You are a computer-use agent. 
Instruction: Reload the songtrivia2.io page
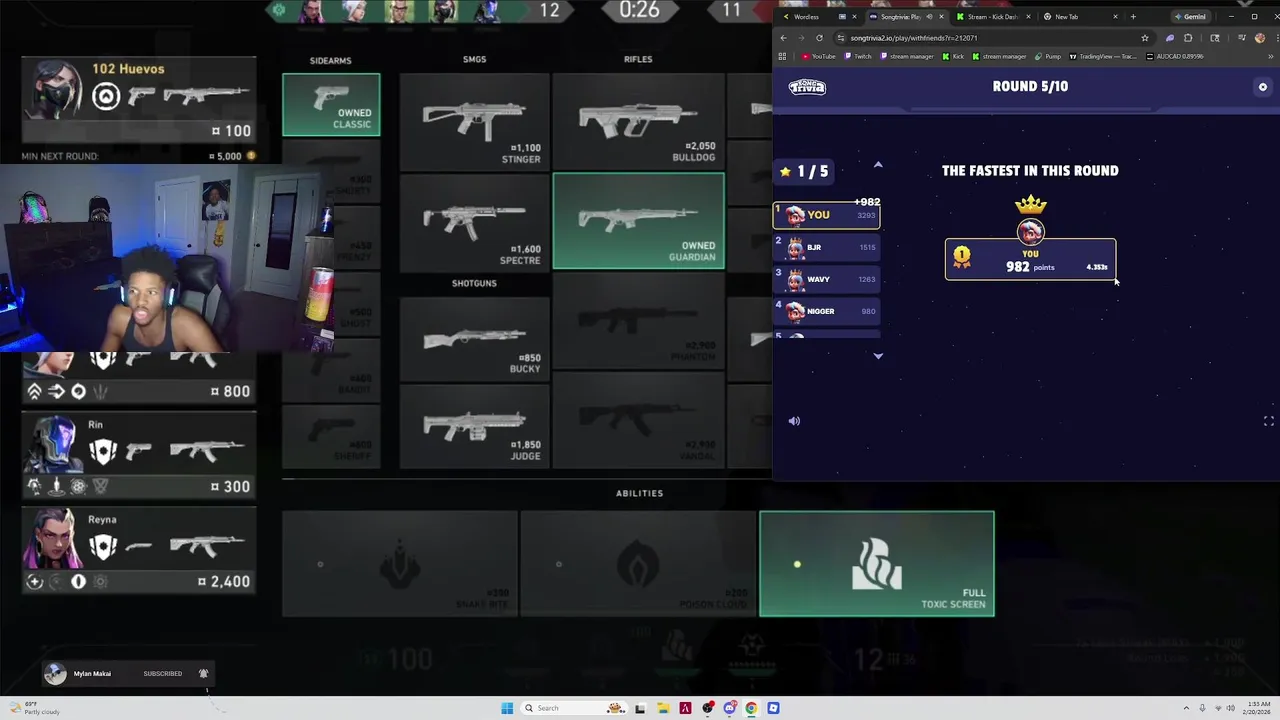click(819, 38)
